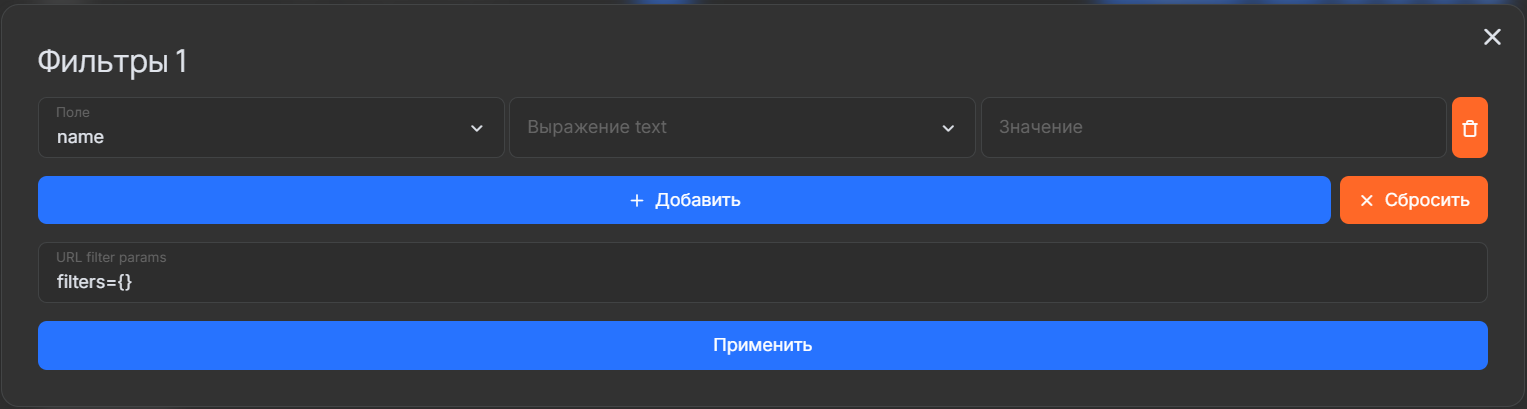Click the URL filter params label
1527x409 pixels.
coord(111,257)
